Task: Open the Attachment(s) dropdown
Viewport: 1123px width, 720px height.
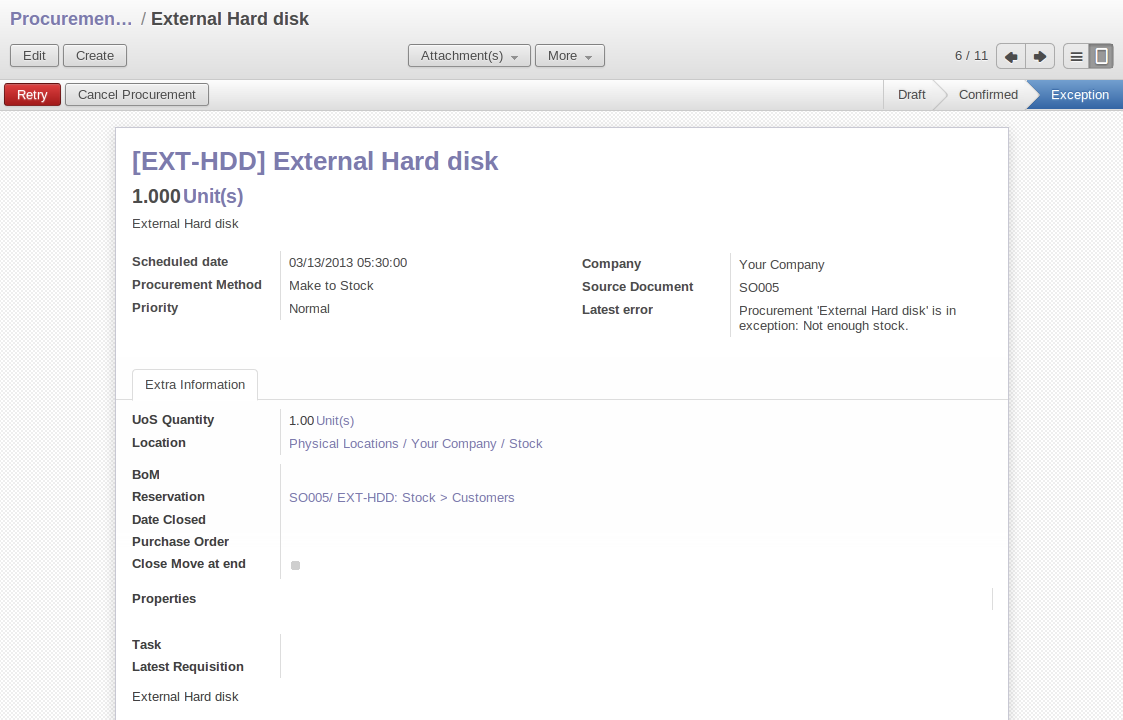Action: coord(469,56)
